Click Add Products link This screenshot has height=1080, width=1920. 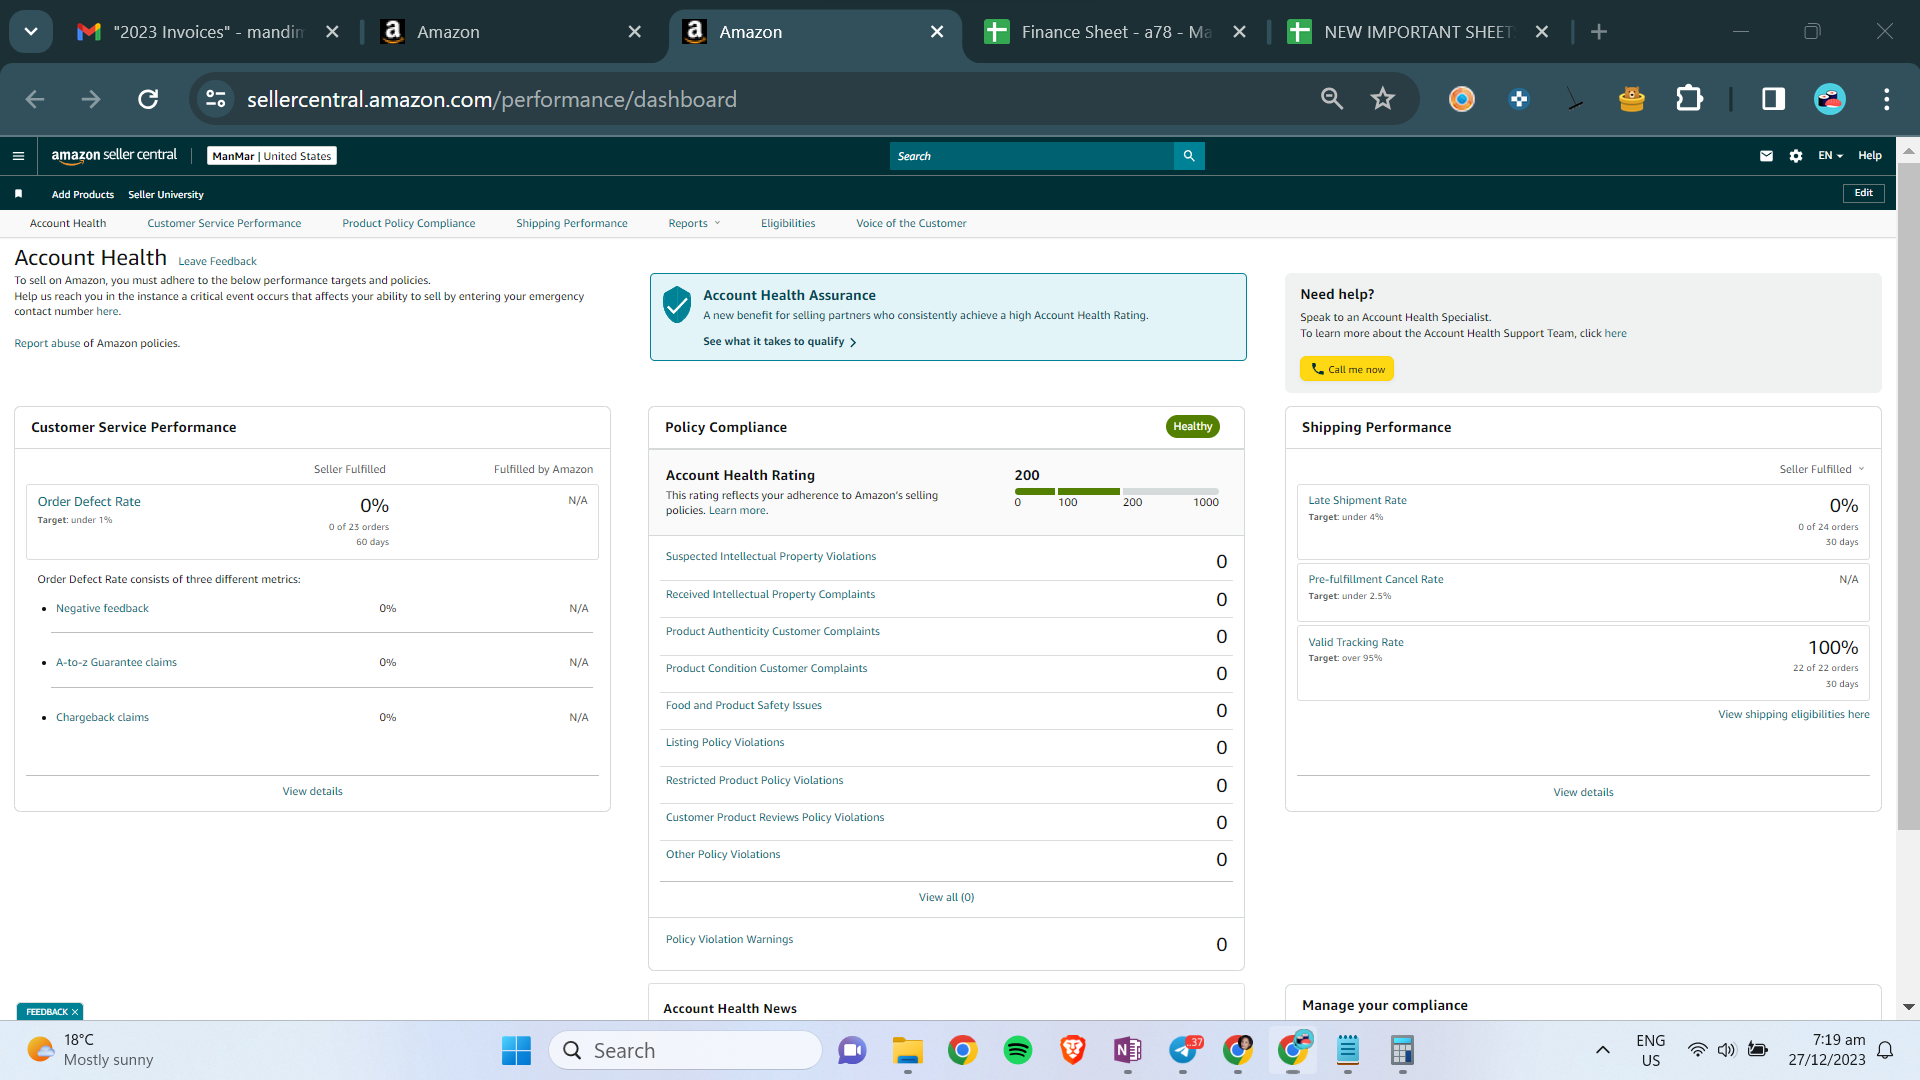pos(83,195)
